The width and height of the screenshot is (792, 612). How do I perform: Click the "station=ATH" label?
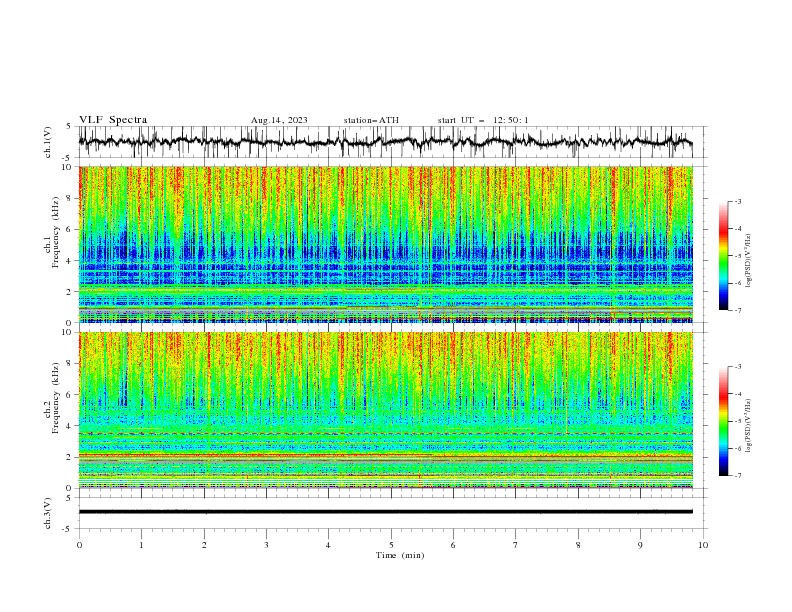pos(371,120)
